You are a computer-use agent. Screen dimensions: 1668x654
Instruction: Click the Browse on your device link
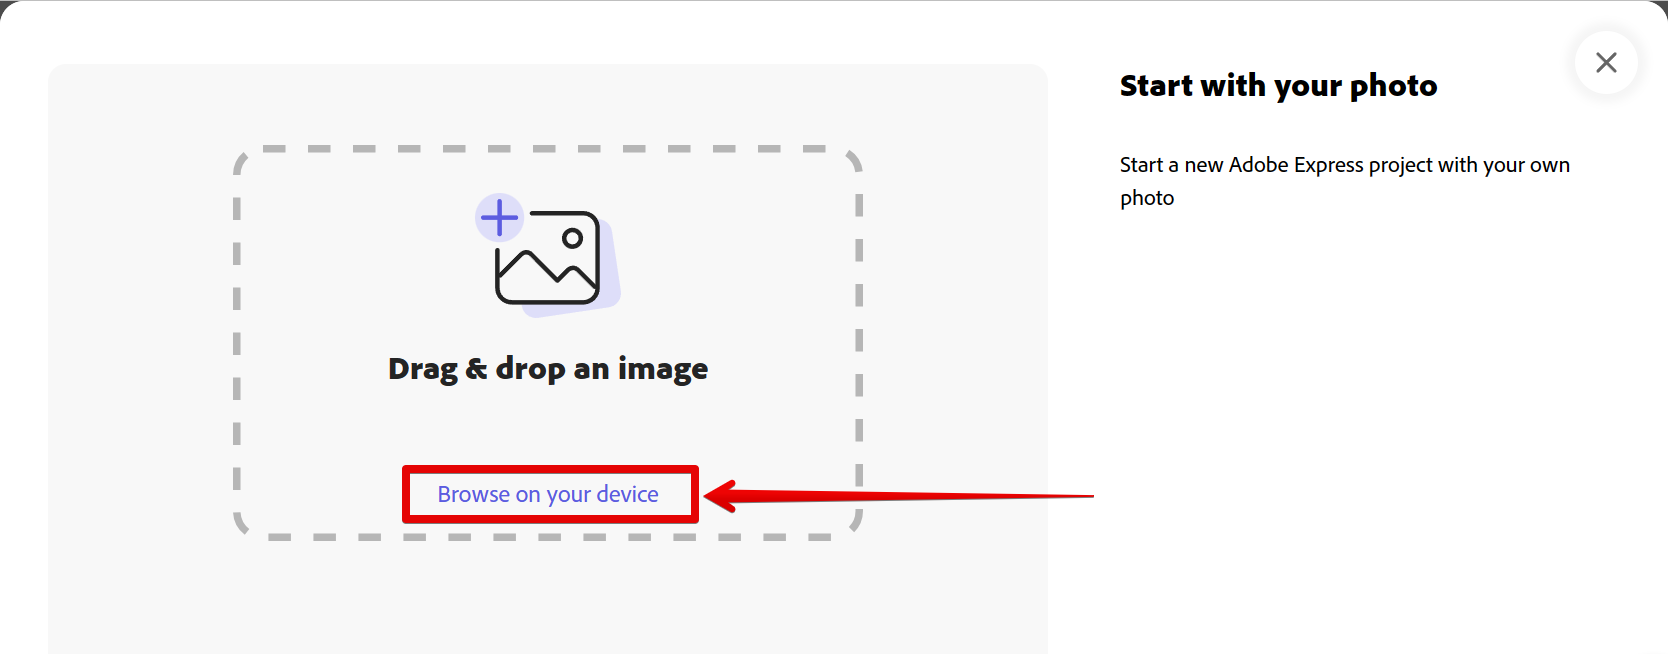[547, 494]
